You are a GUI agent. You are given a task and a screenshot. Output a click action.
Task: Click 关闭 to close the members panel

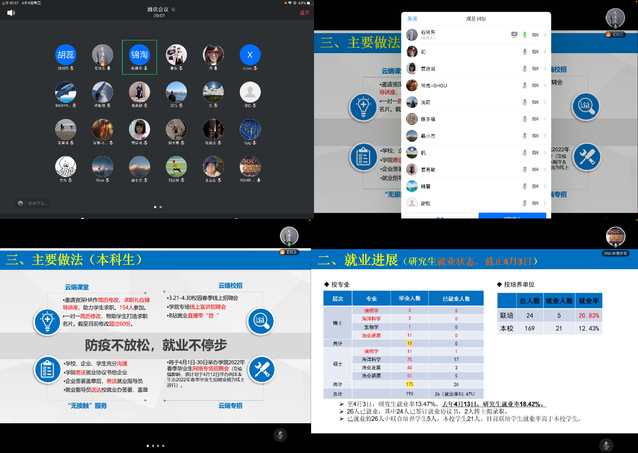pos(413,18)
